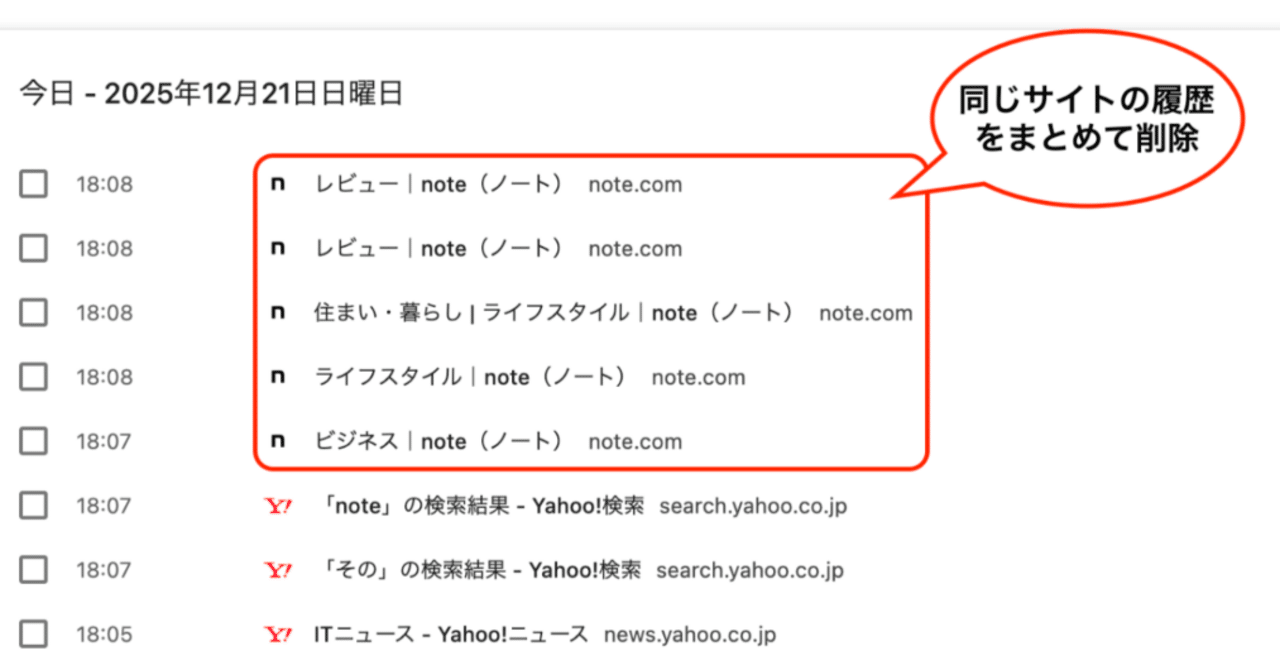This screenshot has height=670, width=1280.
Task: Click the note.com icon beside ビジネス entry
Action: [278, 441]
